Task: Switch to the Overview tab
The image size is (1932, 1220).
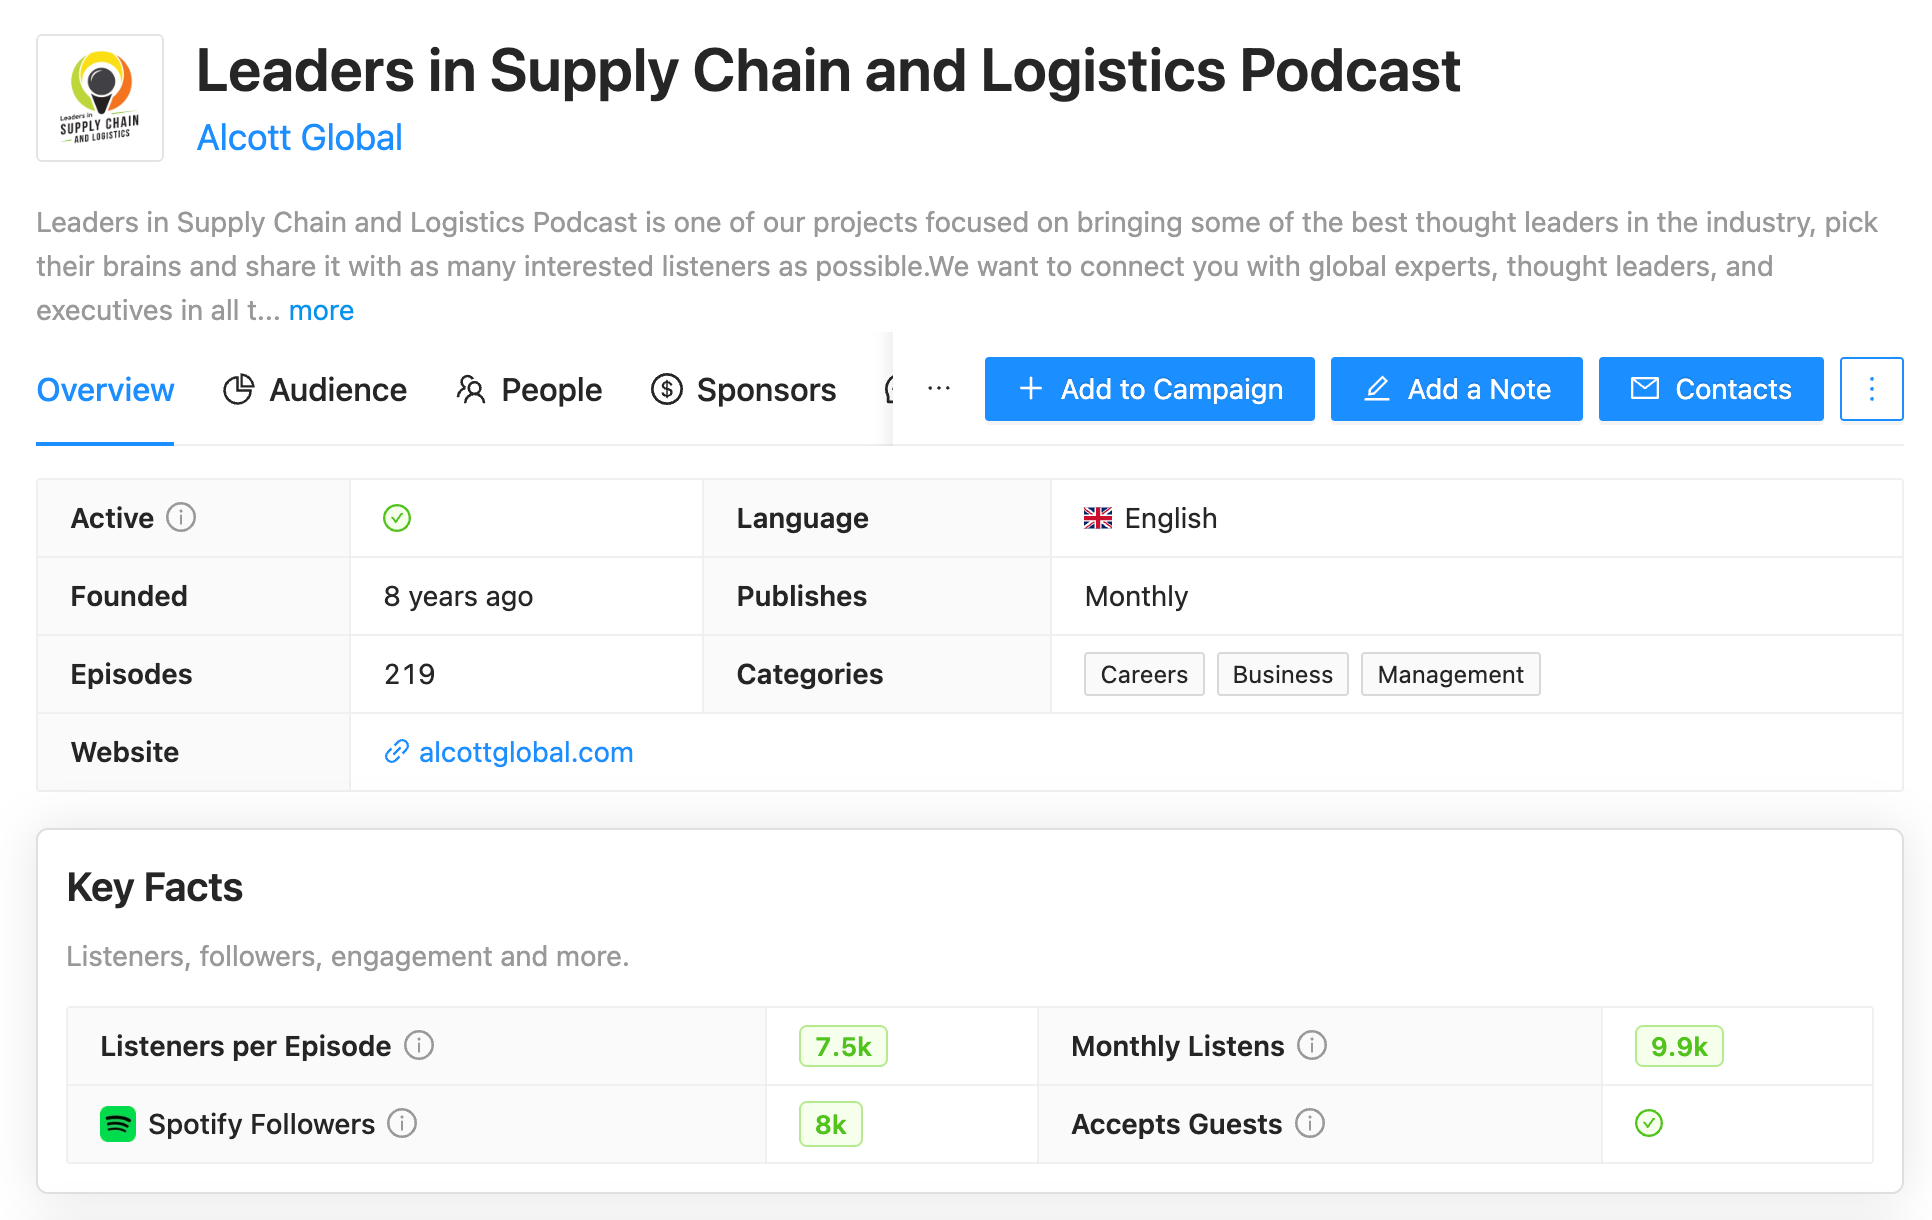Action: (x=104, y=390)
